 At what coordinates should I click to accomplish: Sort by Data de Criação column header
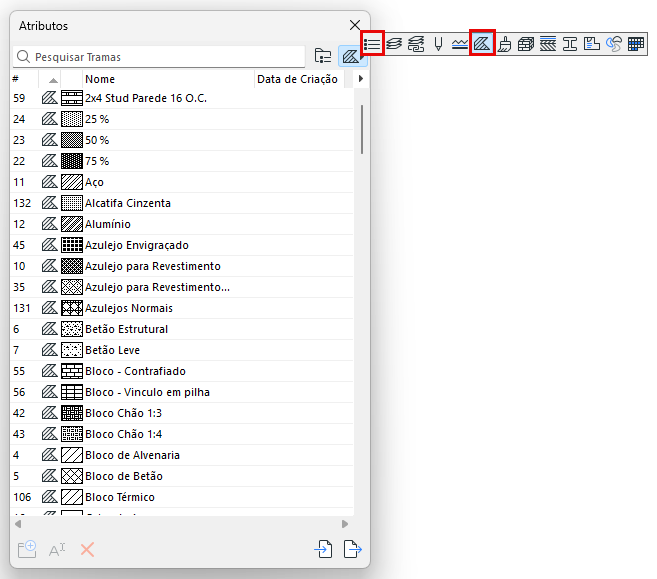pos(299,79)
